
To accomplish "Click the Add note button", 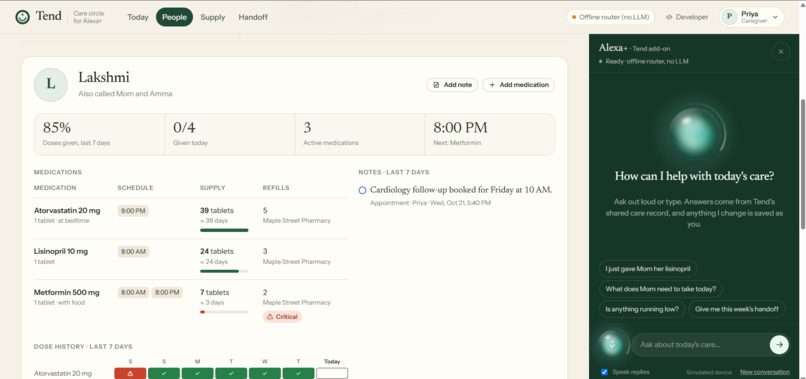I will tap(452, 85).
